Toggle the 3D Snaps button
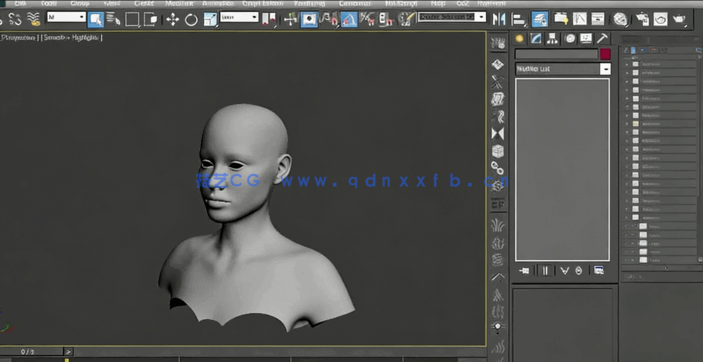The height and width of the screenshot is (362, 703). point(330,19)
